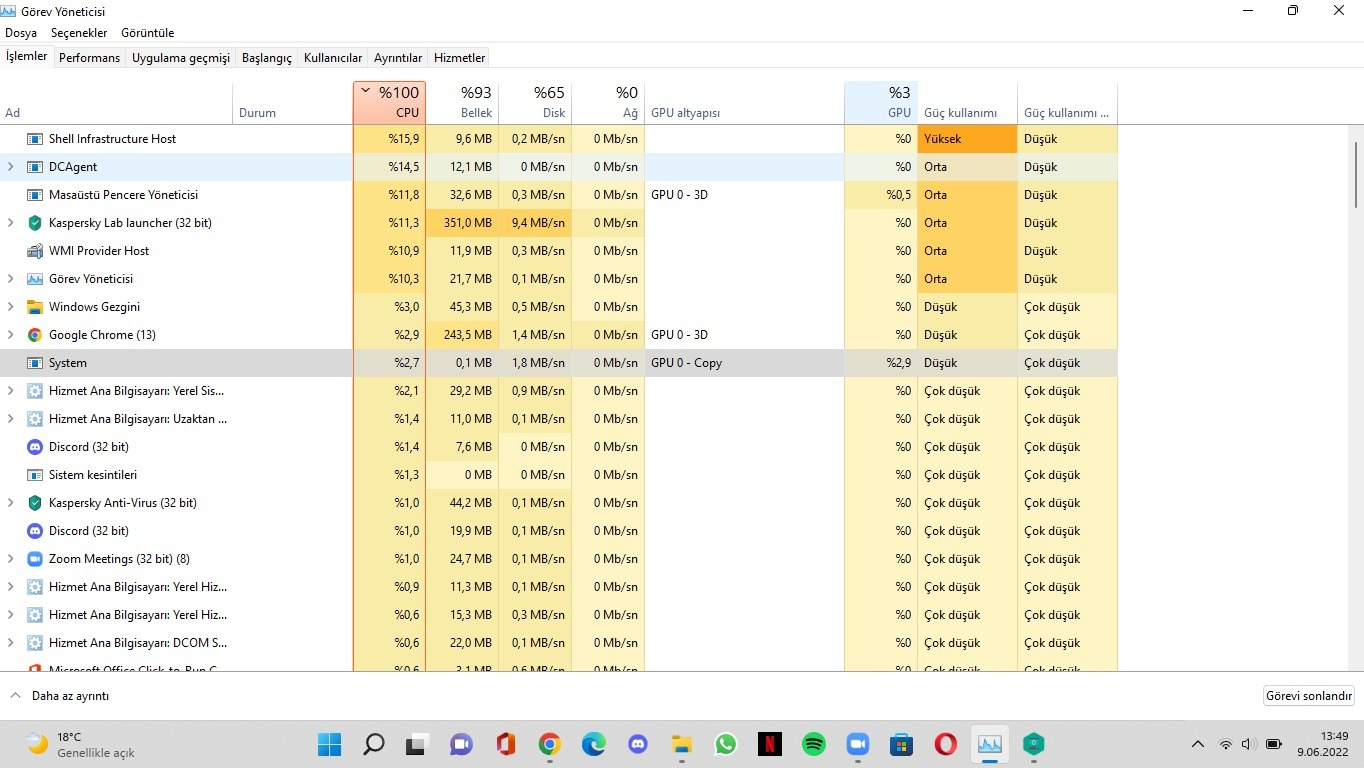Sort by the Bellek column header
Viewport: 1364px width, 768px height.
[462, 103]
